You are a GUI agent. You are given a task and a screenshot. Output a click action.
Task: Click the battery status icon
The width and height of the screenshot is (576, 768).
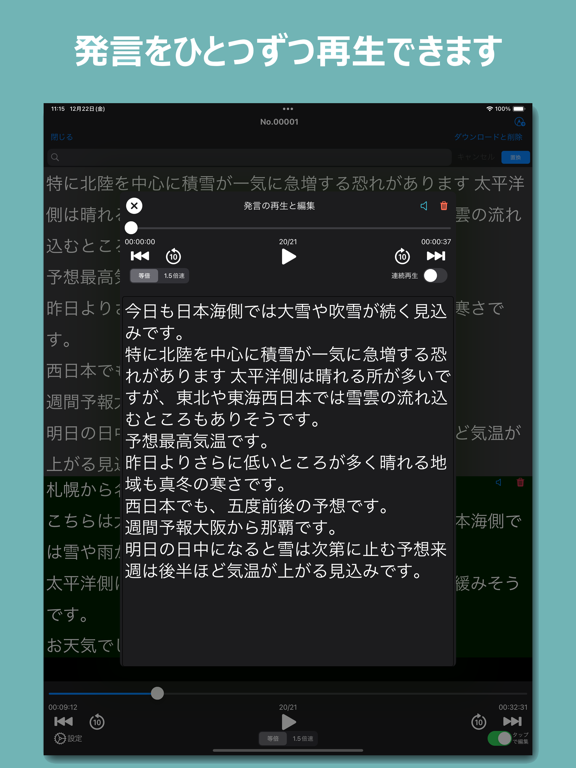tap(519, 109)
